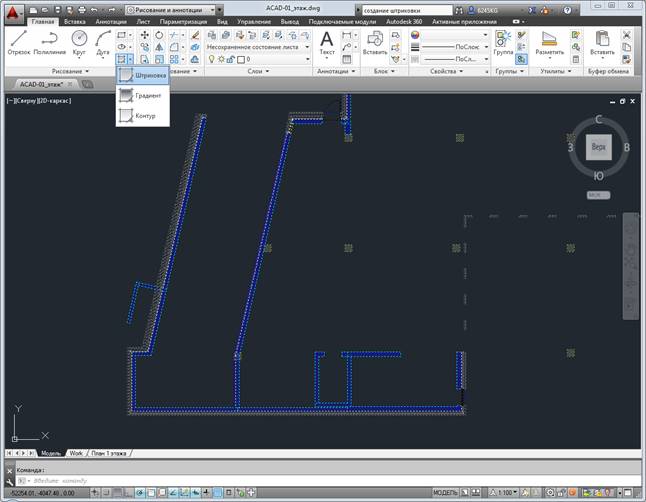Open the Вставка ribbon tab
Image resolution: width=646 pixels, height=502 pixels.
tap(75, 21)
